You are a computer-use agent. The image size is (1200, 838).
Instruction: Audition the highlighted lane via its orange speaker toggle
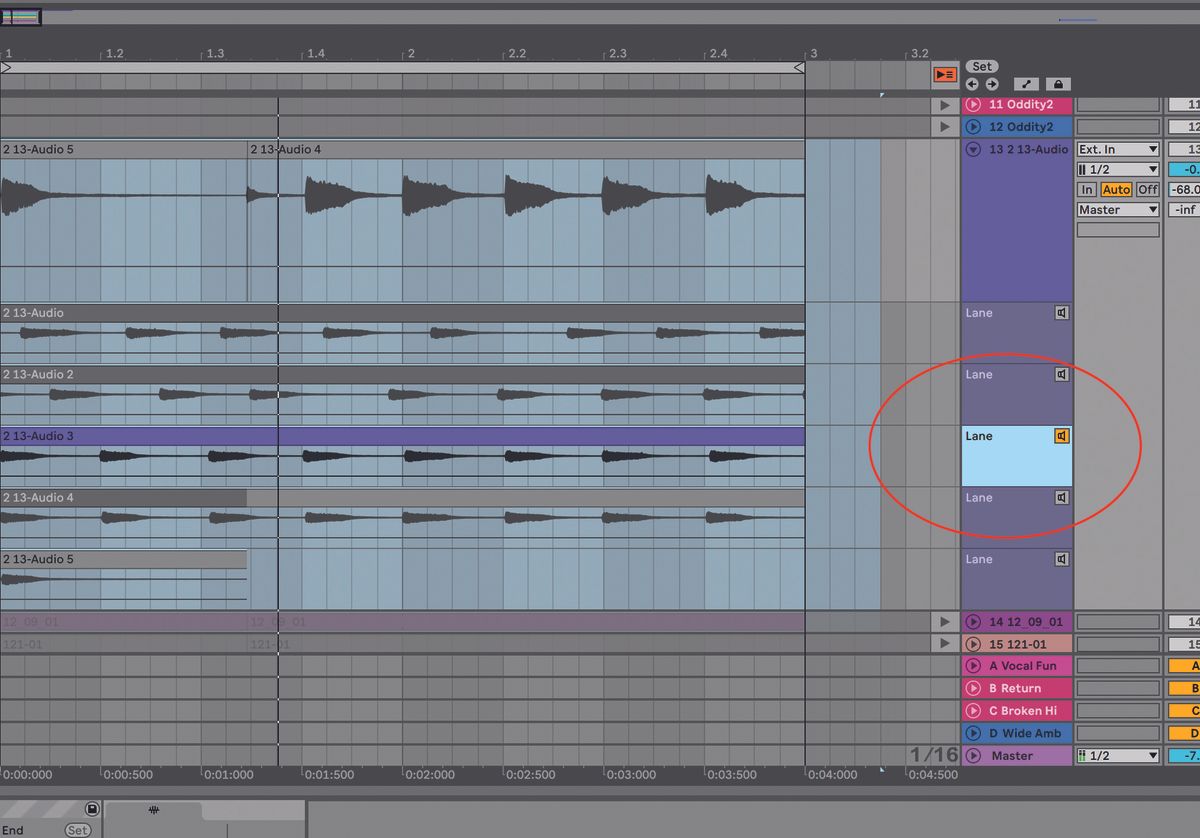pos(1063,436)
